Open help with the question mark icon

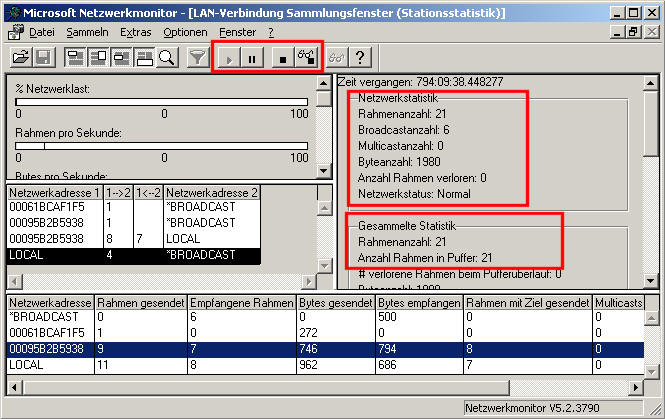[x=360, y=57]
